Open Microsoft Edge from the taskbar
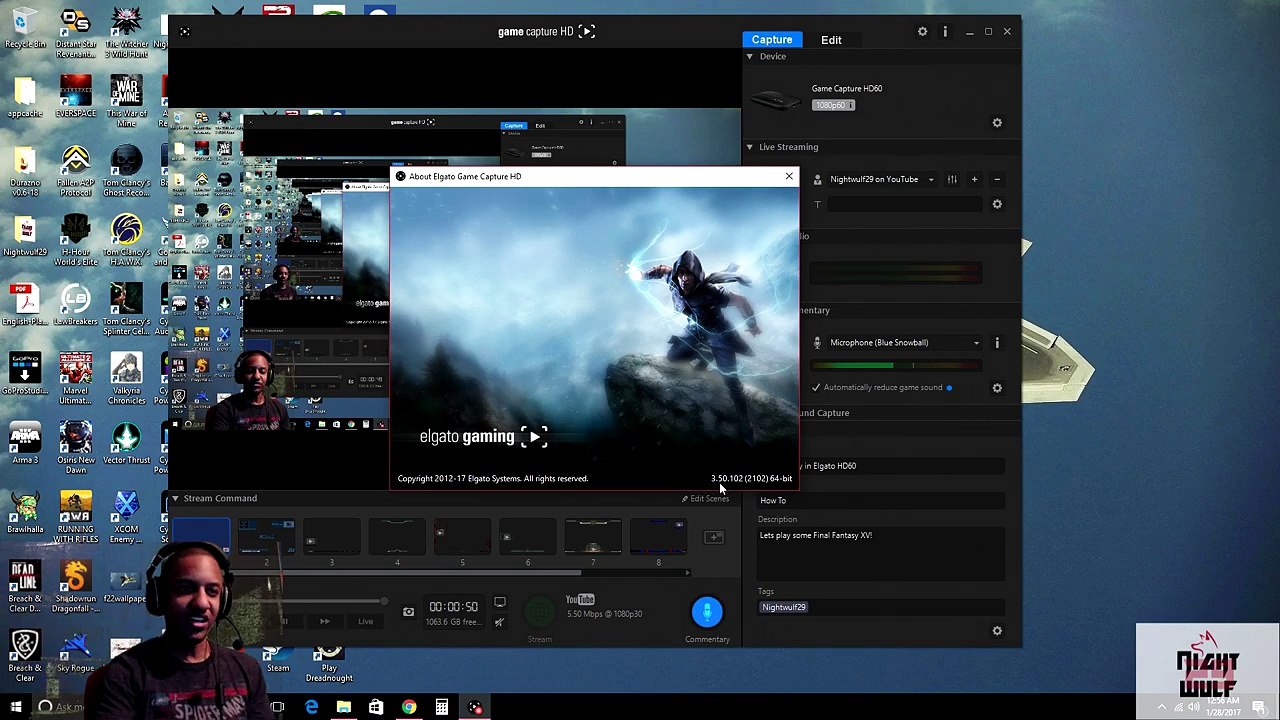The width and height of the screenshot is (1280, 720). (x=312, y=708)
